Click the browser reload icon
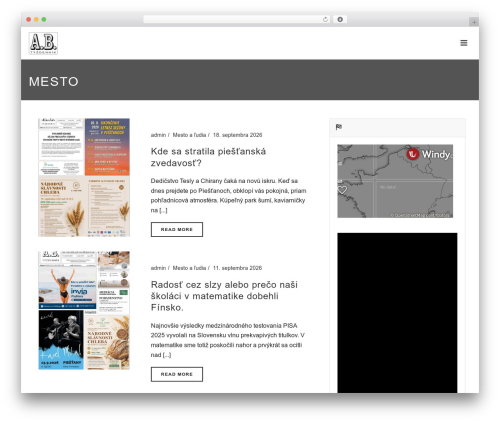 click(x=325, y=19)
